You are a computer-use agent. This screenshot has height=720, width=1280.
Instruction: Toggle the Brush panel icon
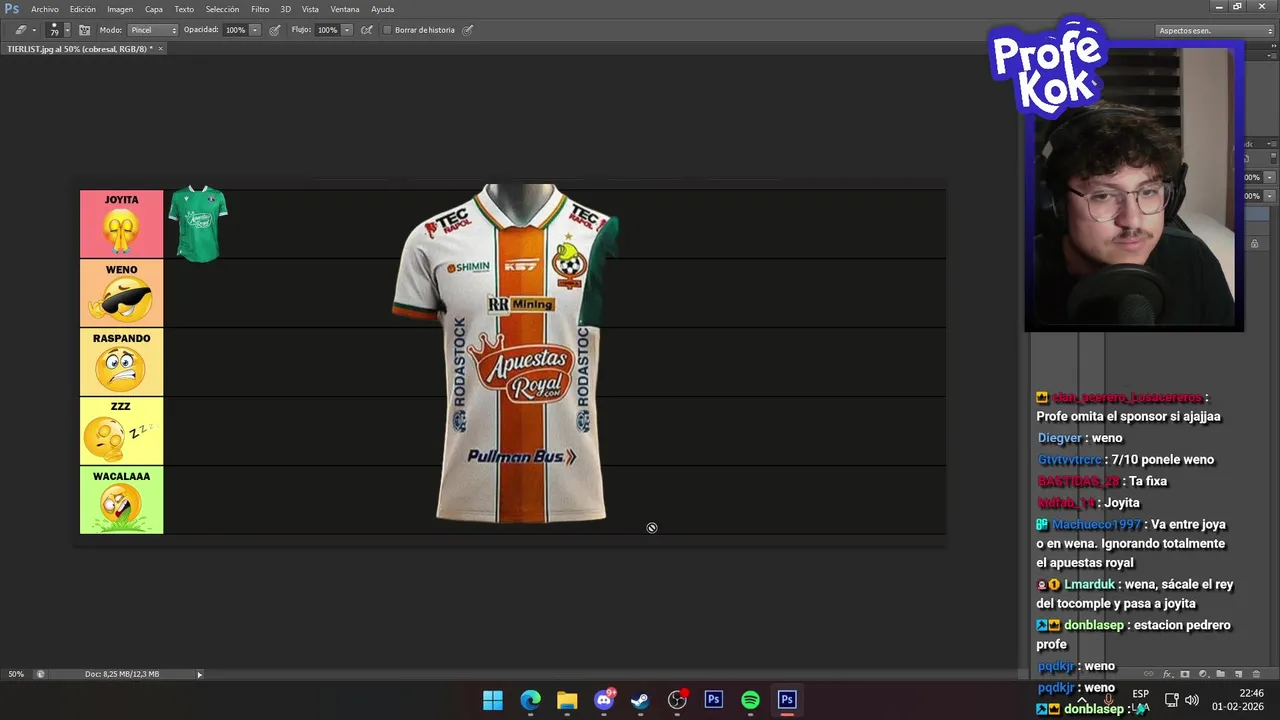[84, 30]
